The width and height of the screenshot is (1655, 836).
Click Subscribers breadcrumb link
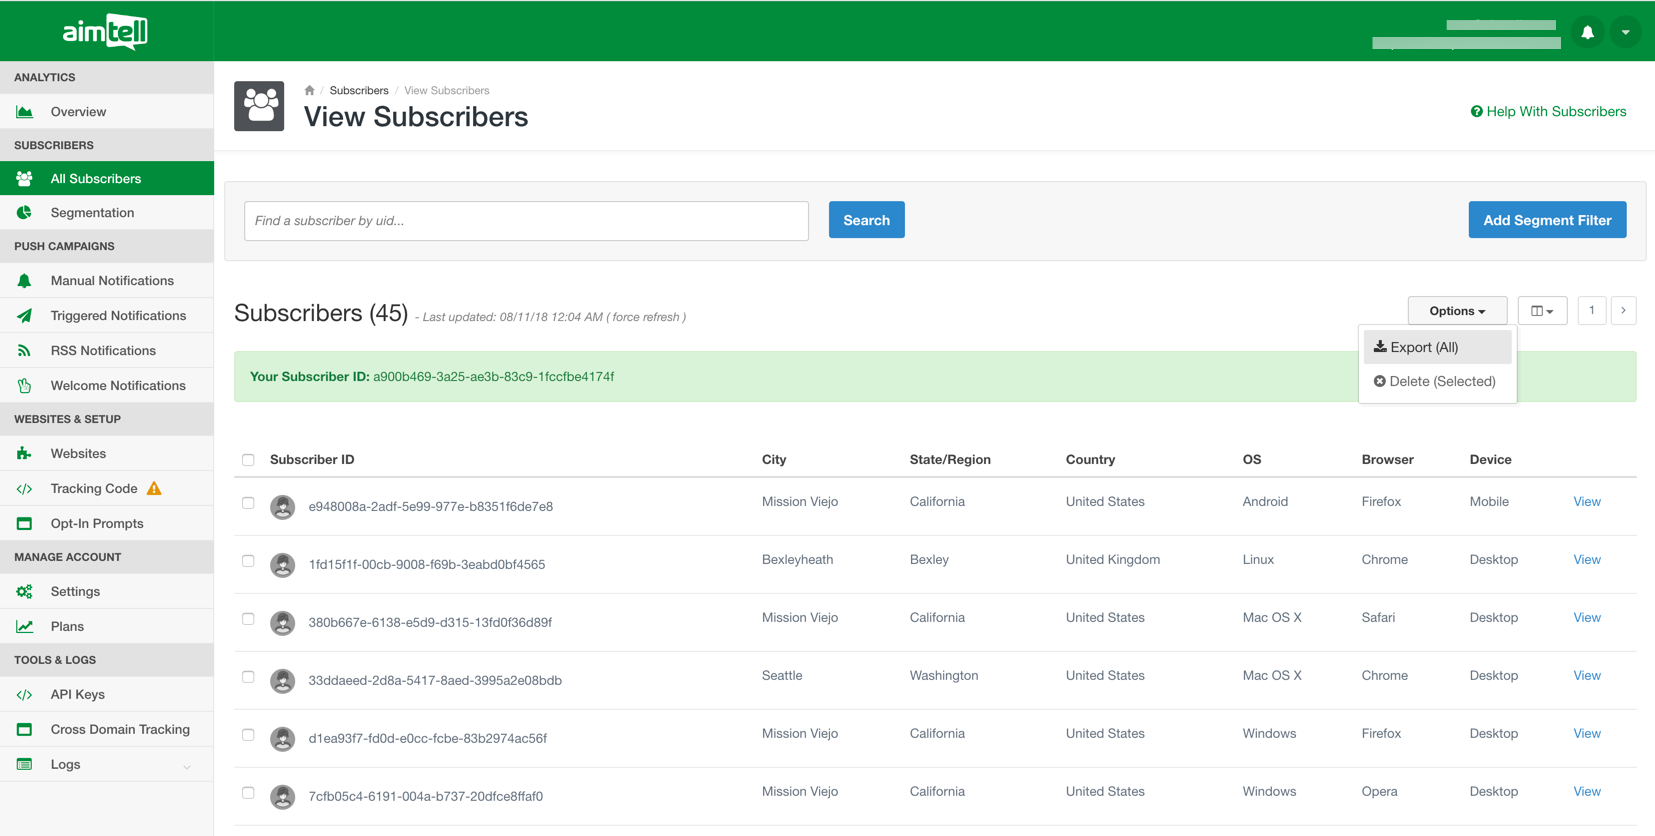[x=359, y=90]
